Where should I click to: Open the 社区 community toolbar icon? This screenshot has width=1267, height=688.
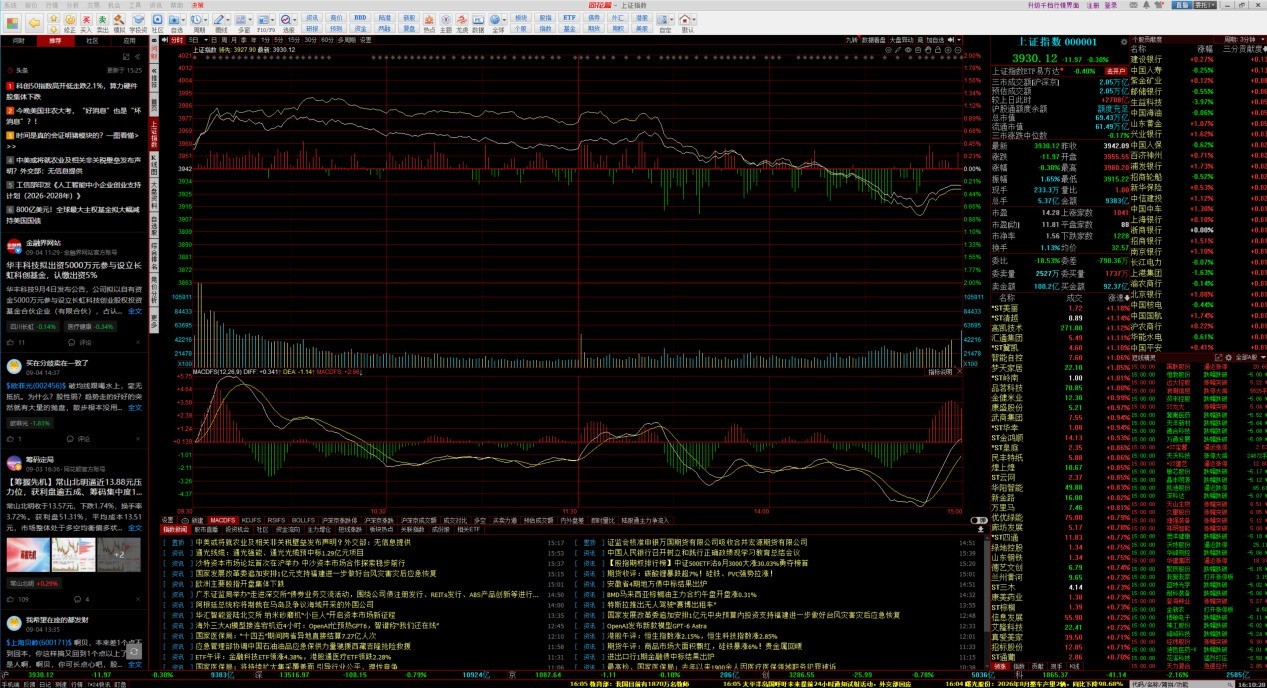coord(157,22)
